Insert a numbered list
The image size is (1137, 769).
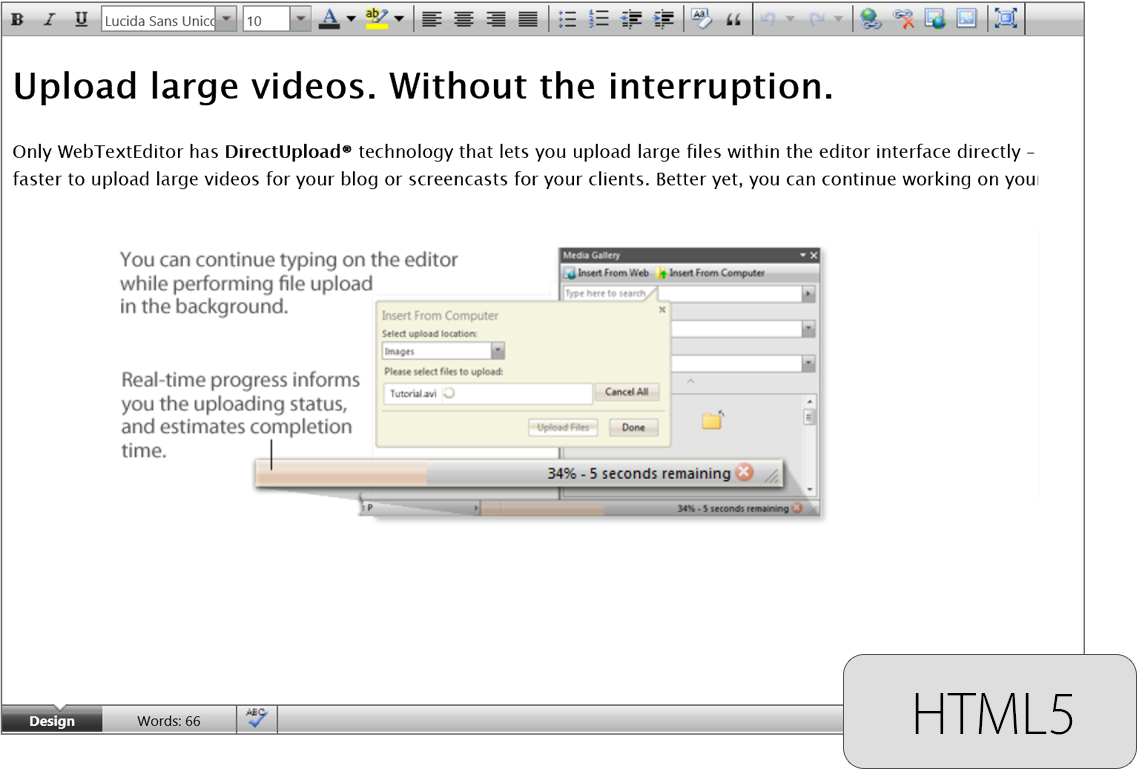tap(599, 19)
